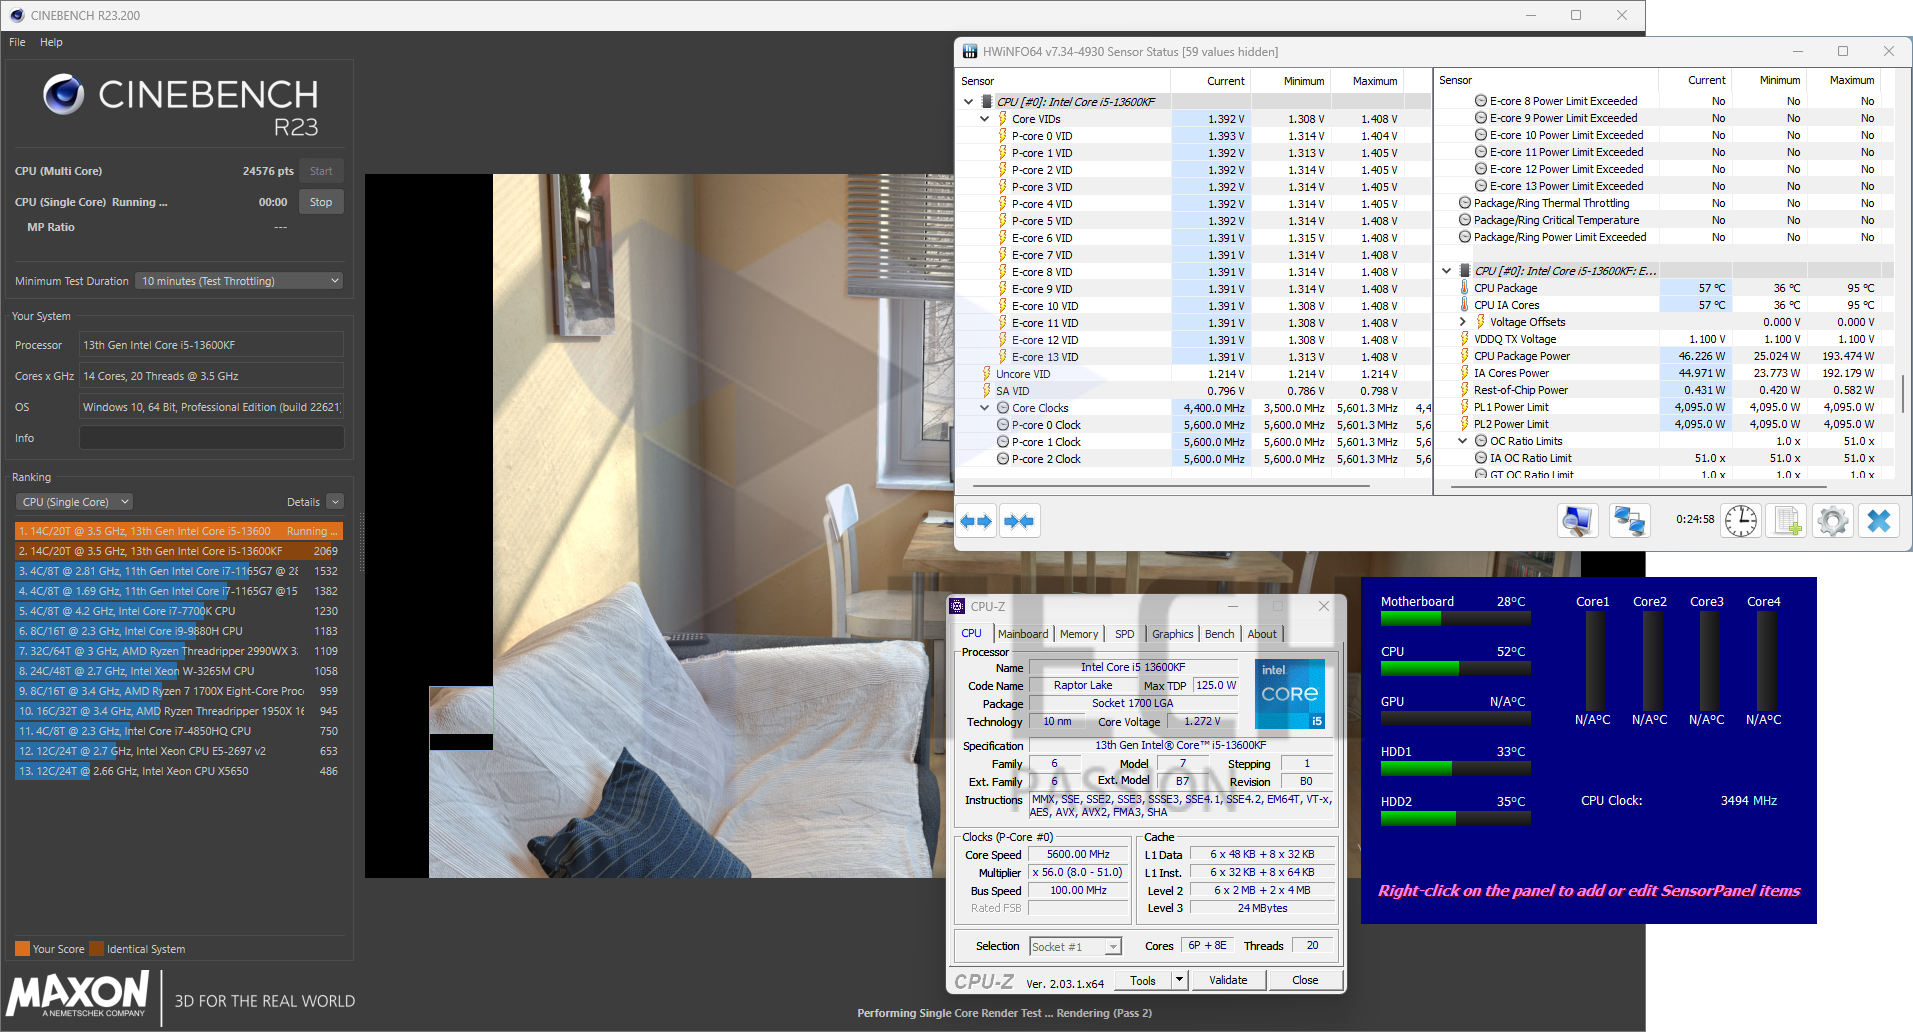Click the Intel Core i5 logo in CPU-Z

pyautogui.click(x=1290, y=693)
